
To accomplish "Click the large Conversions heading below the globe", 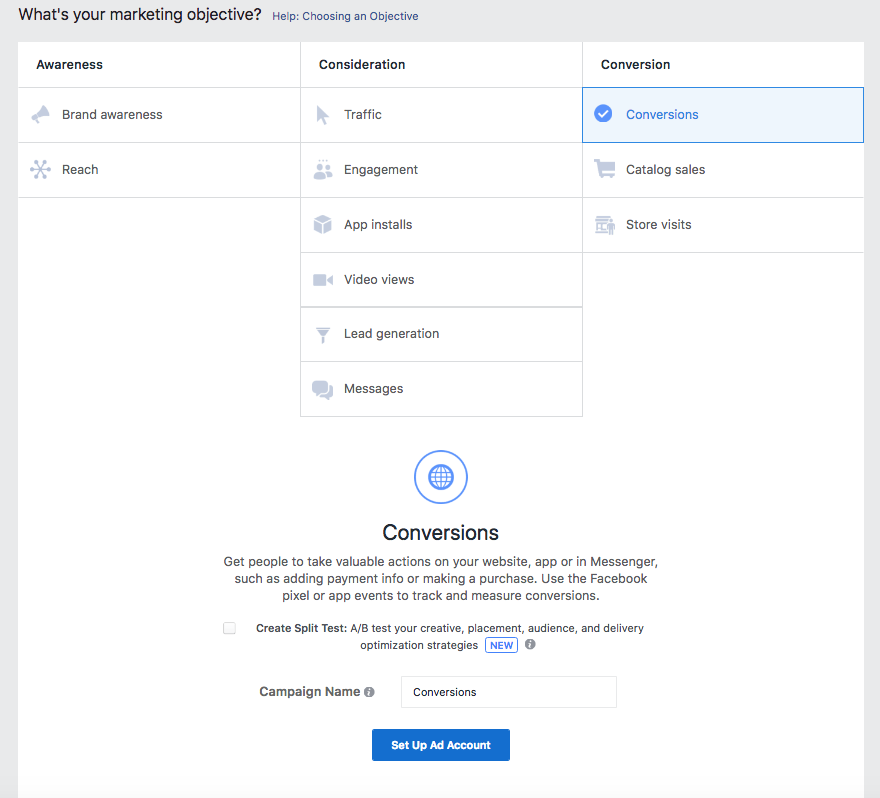I will point(441,533).
